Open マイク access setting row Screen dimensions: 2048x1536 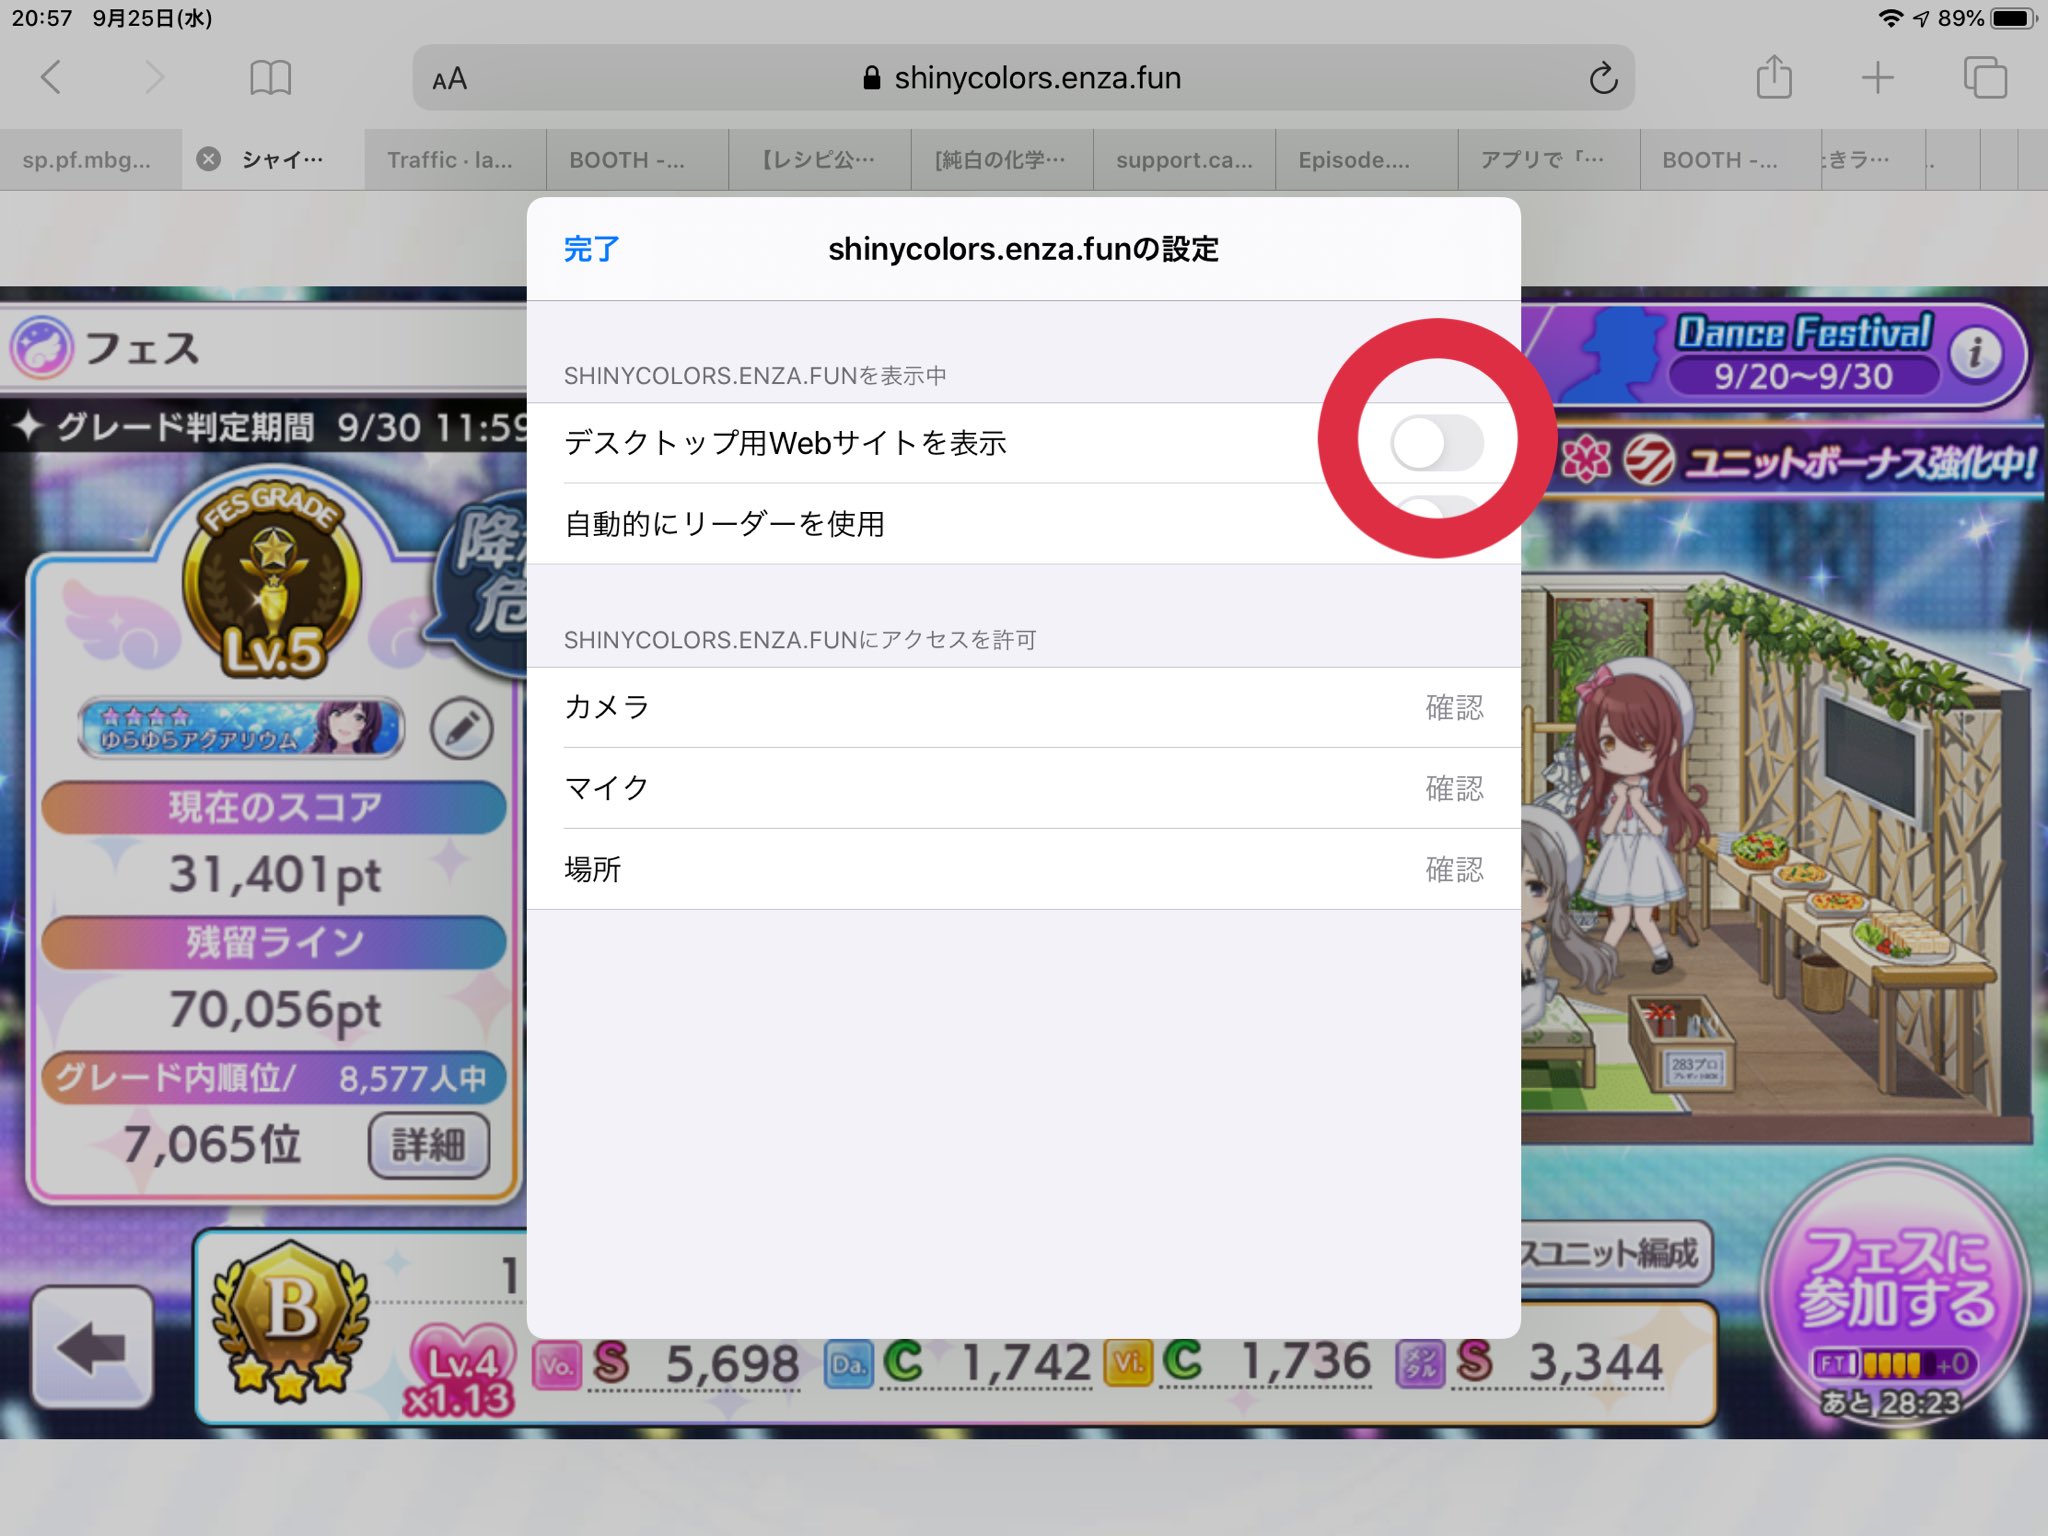pyautogui.click(x=1023, y=788)
